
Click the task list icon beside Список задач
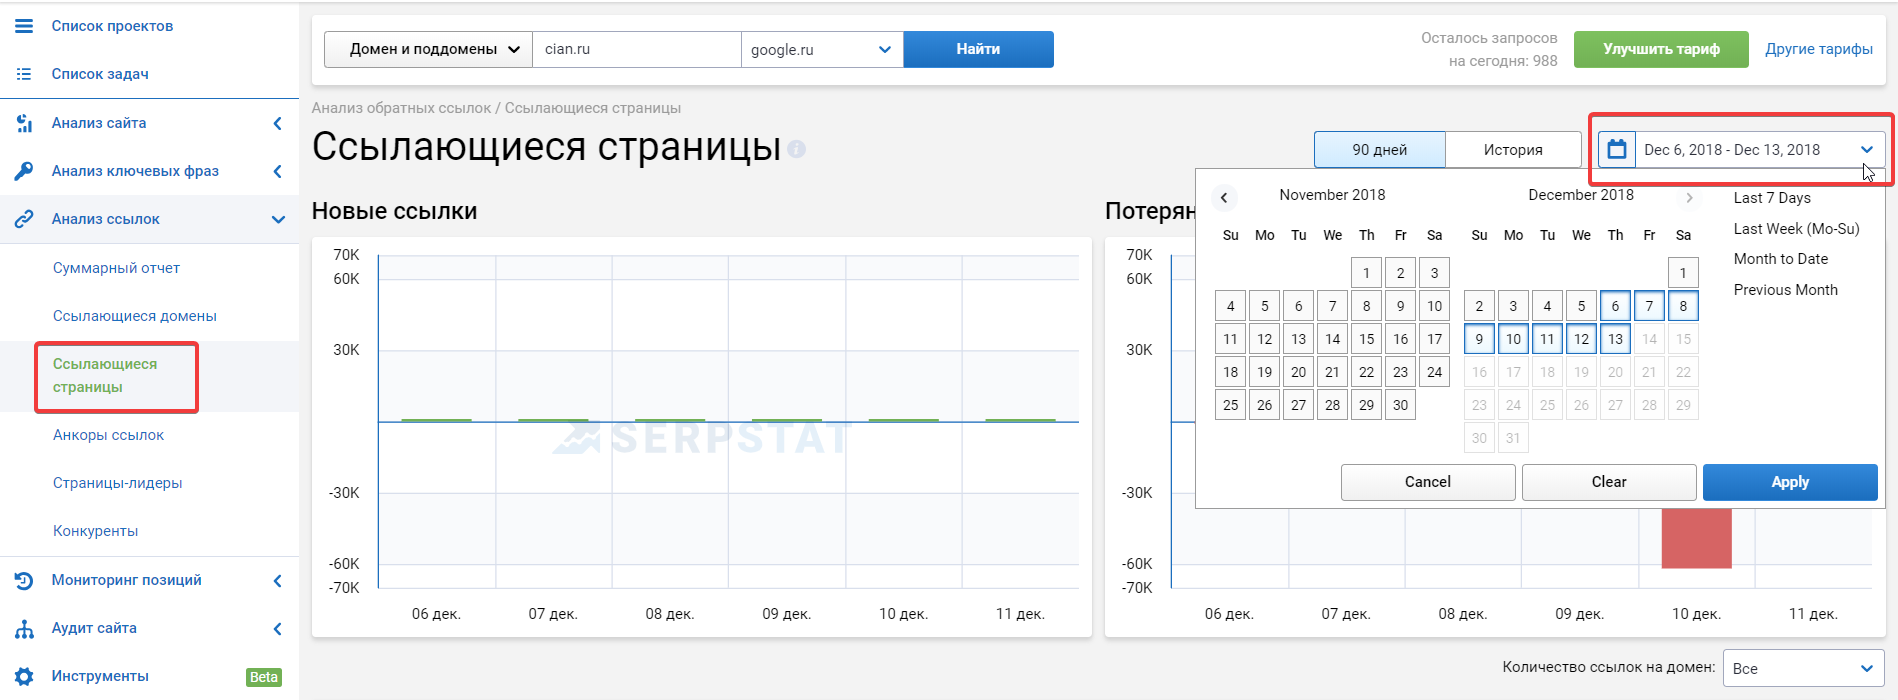(x=24, y=74)
